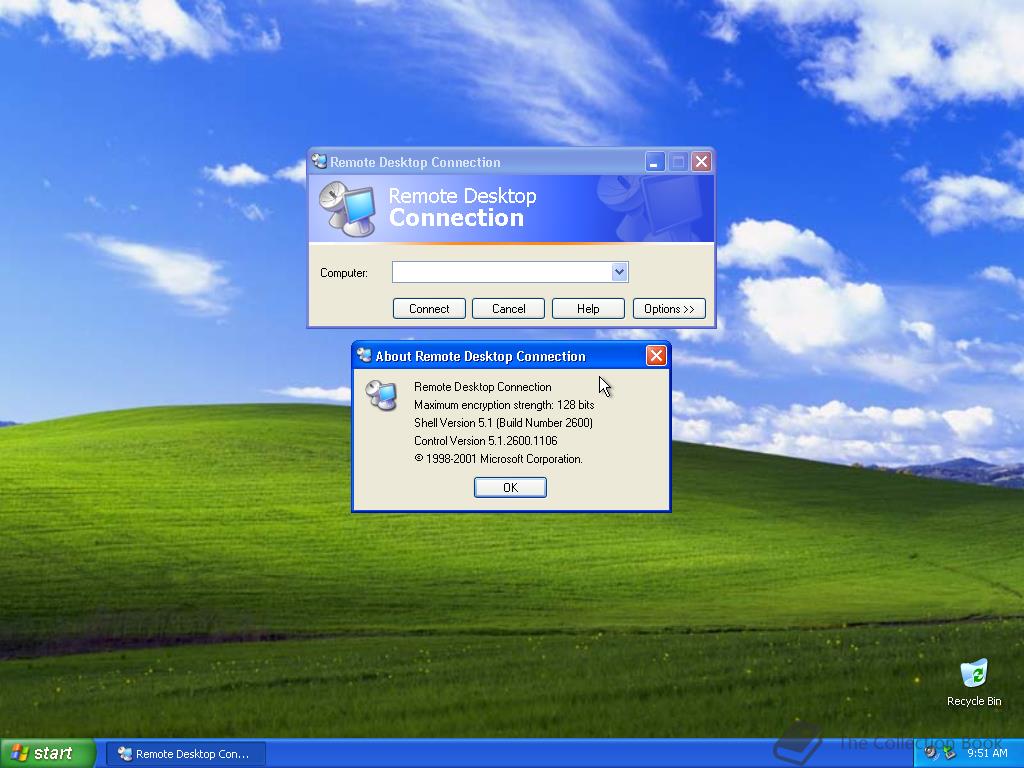Select Remote Desktop Con... taskbar button

pyautogui.click(x=186, y=754)
